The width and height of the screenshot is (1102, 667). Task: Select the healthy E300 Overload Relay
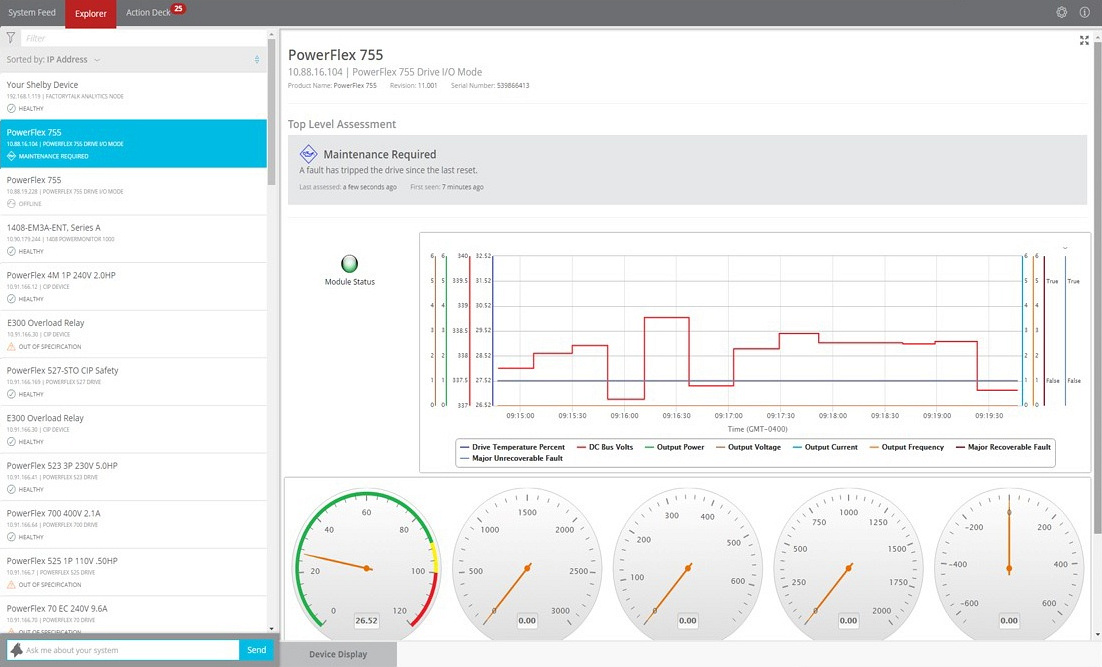[134, 429]
